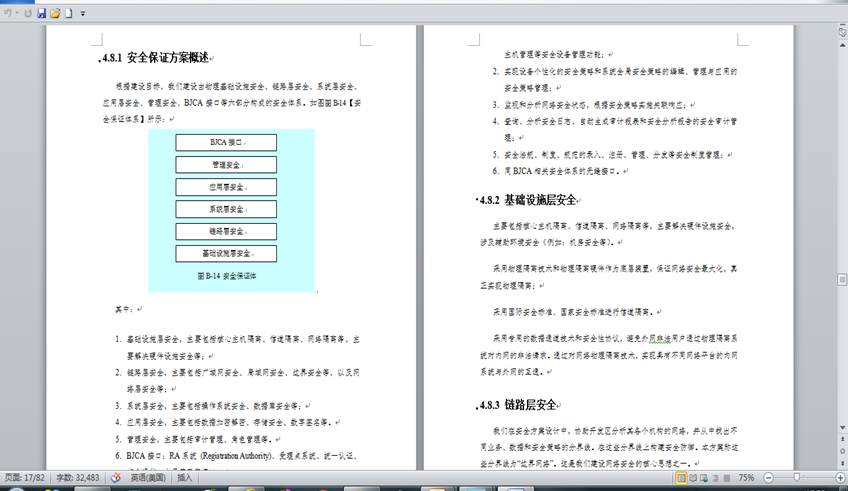Save the document with the floppy disk icon

point(42,13)
